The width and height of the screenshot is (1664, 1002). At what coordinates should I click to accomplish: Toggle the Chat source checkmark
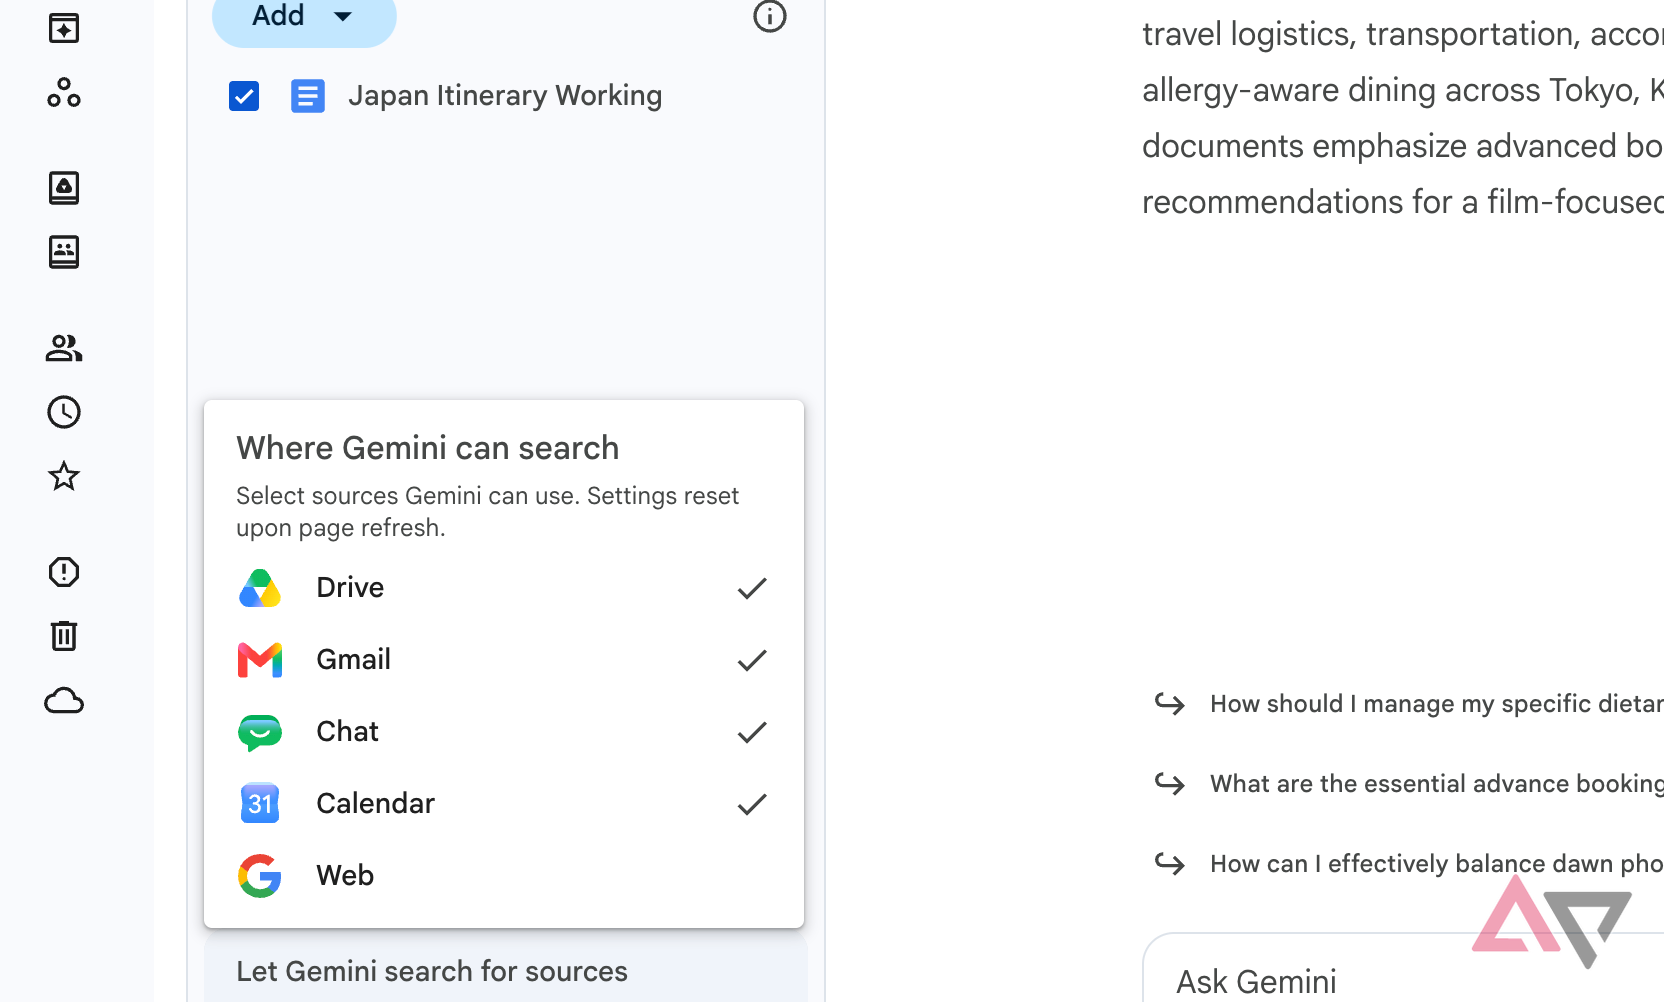coord(752,732)
